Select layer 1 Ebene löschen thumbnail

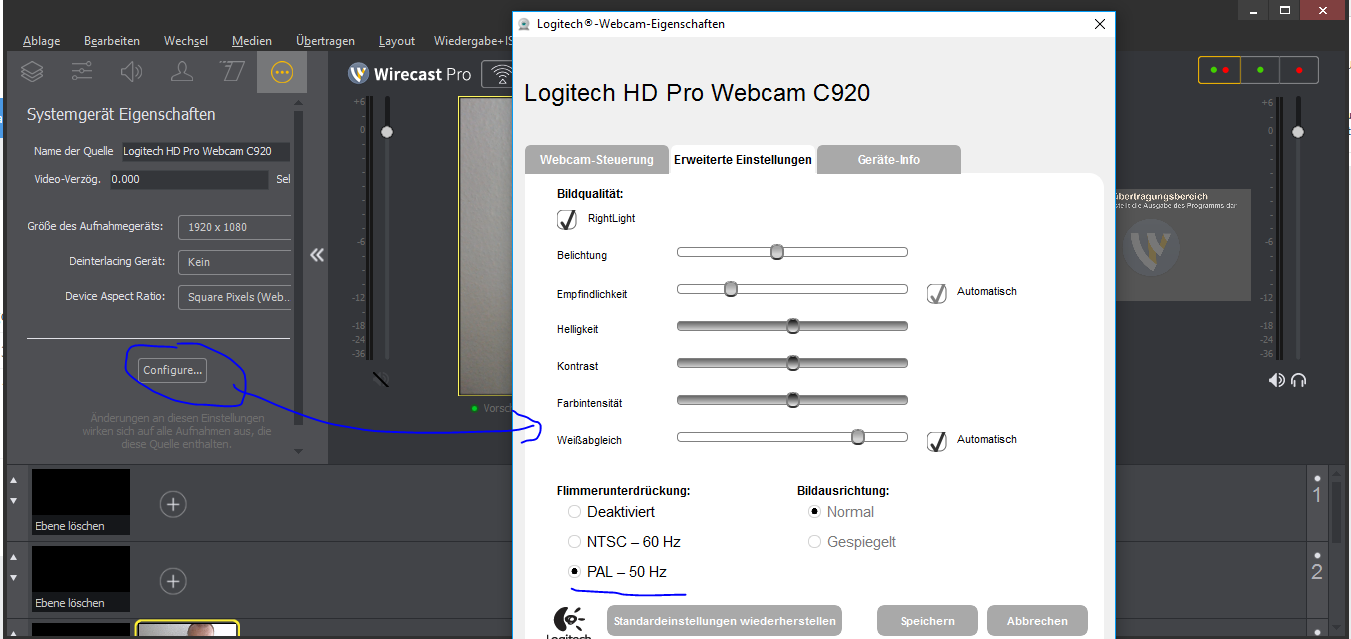pyautogui.click(x=81, y=503)
